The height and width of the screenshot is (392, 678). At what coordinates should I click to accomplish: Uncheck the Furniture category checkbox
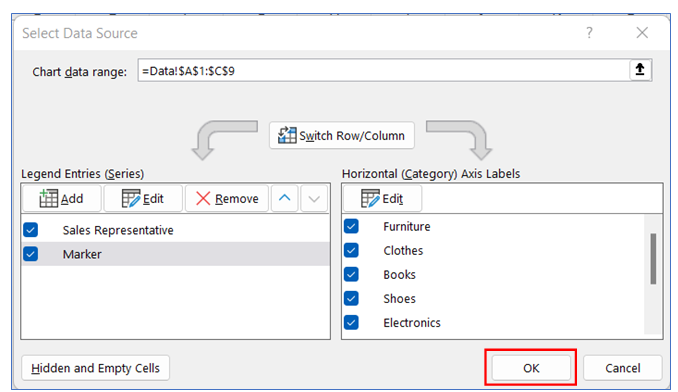click(351, 226)
